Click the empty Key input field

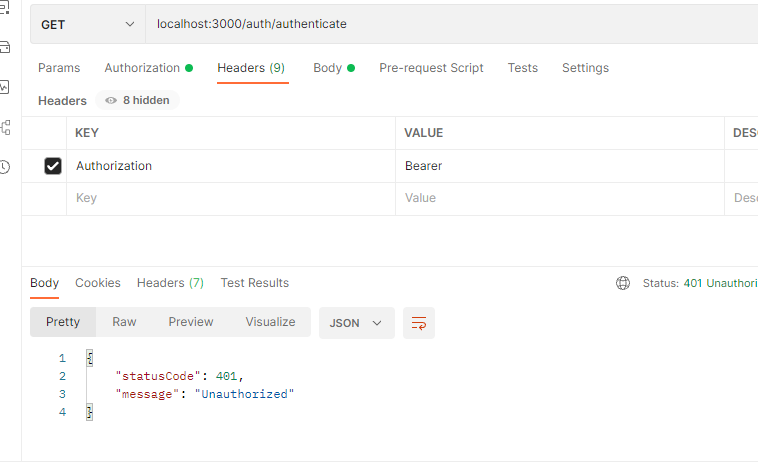(x=231, y=198)
